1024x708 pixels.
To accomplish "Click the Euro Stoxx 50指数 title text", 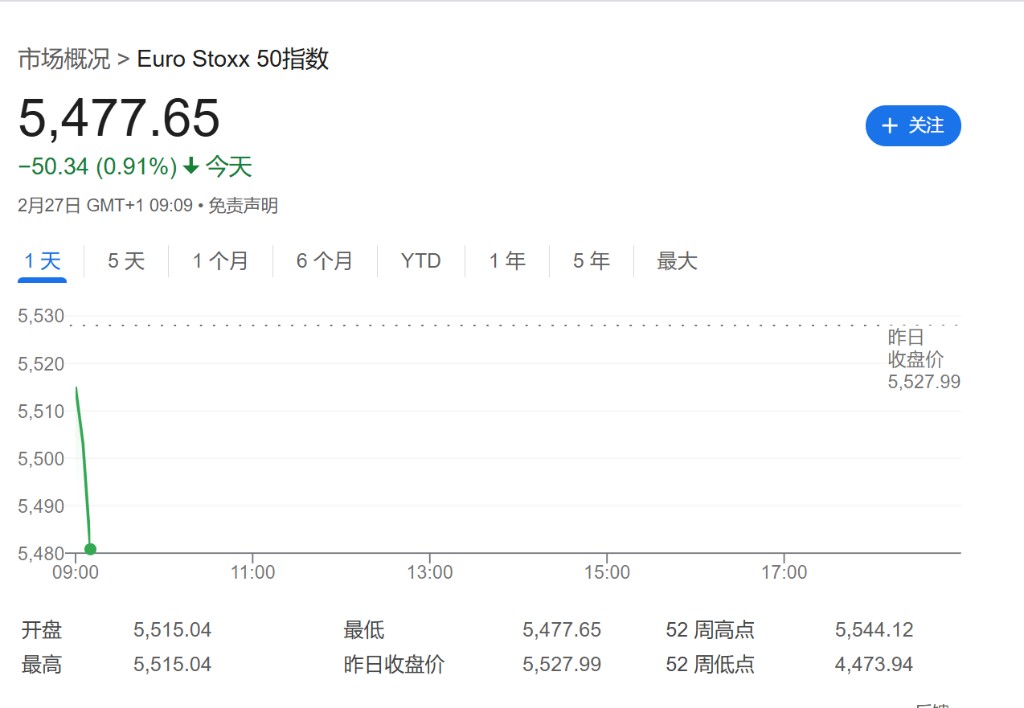I will [232, 59].
